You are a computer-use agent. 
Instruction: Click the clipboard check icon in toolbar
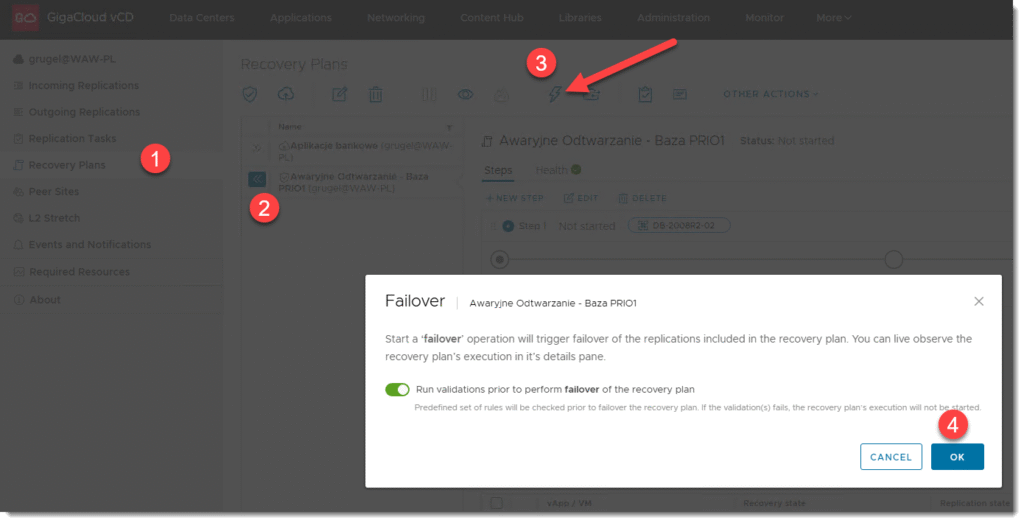[x=645, y=94]
